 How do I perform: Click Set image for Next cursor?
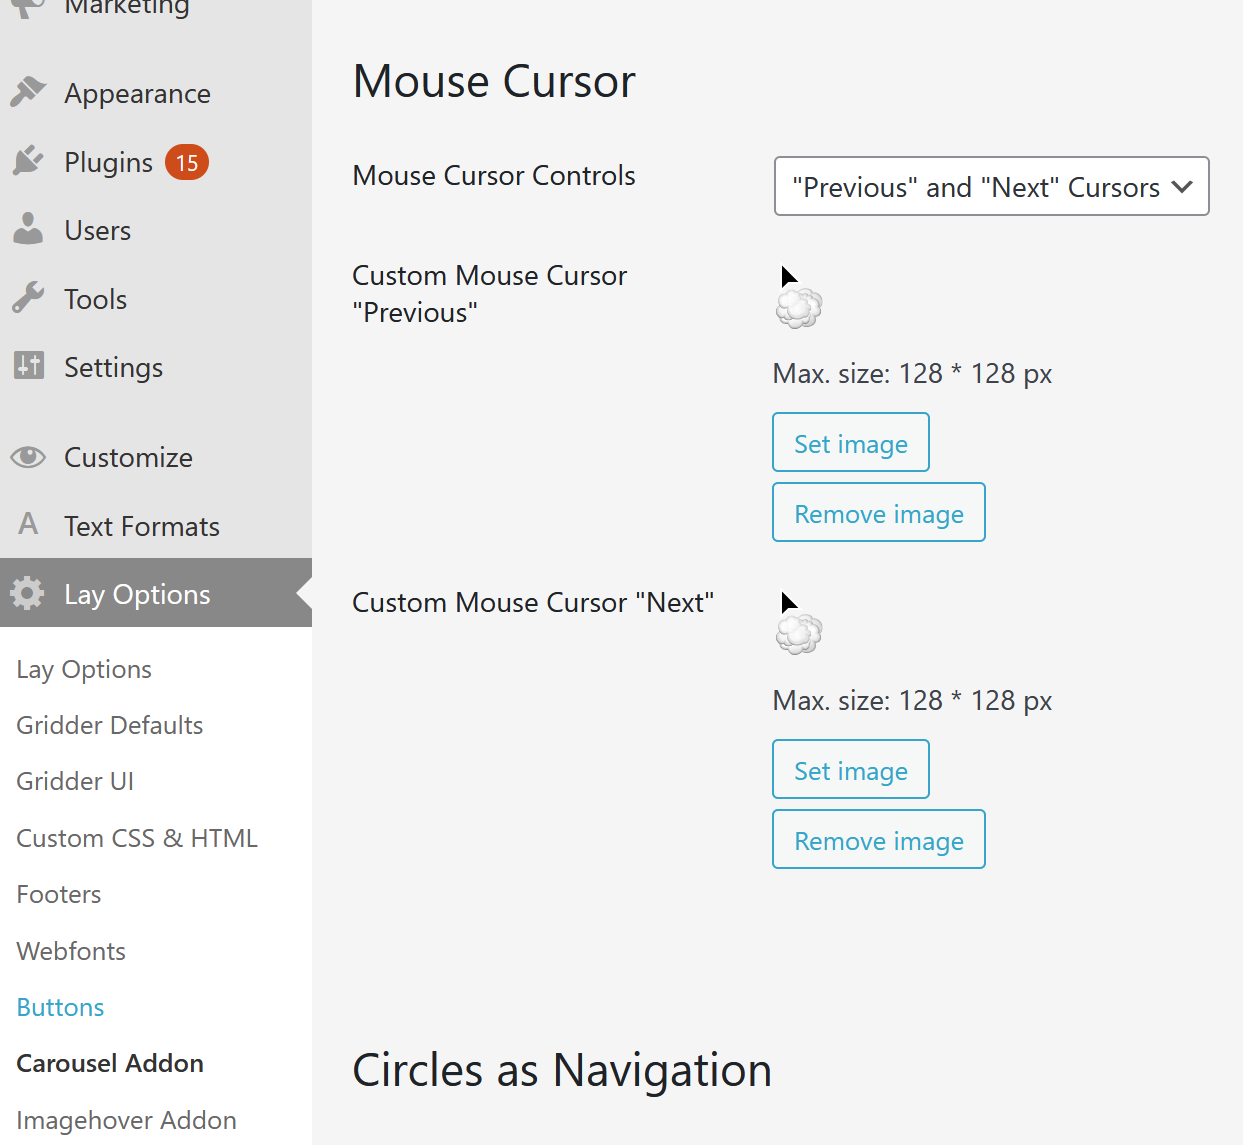click(850, 769)
